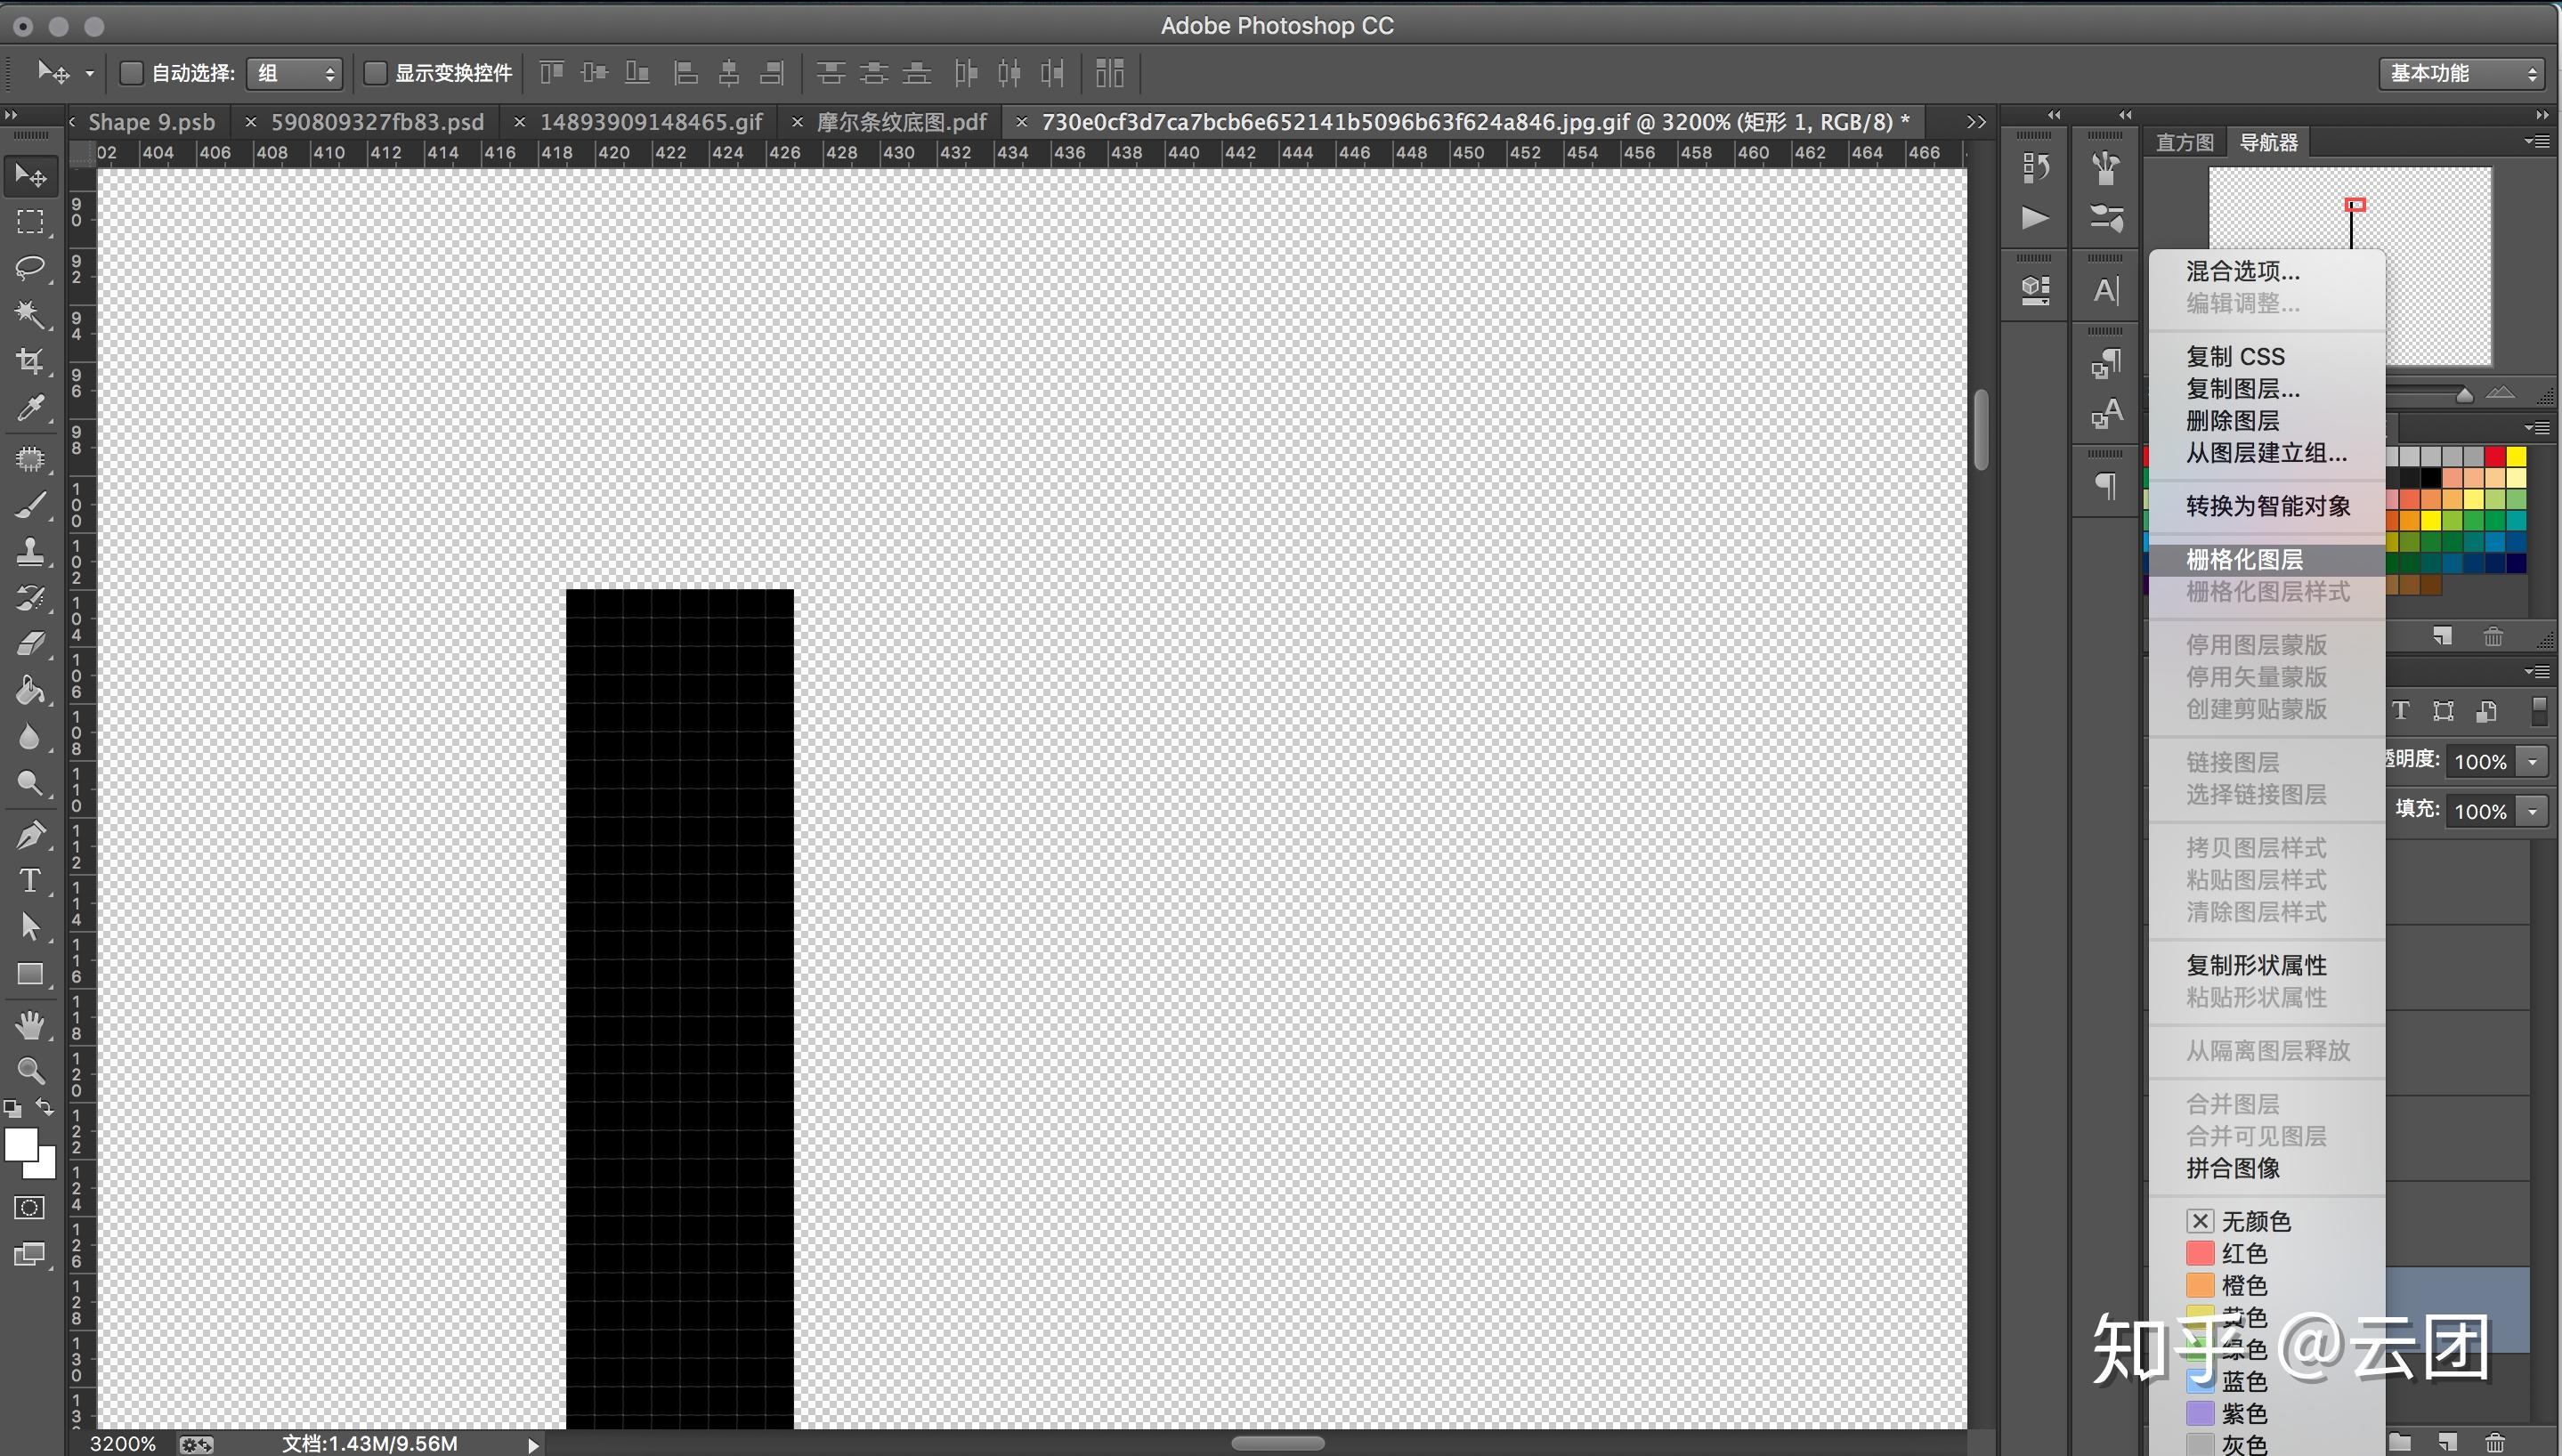This screenshot has width=2562, height=1456.
Task: Click the canvas horizontal scrollbar thumb
Action: (x=1278, y=1443)
